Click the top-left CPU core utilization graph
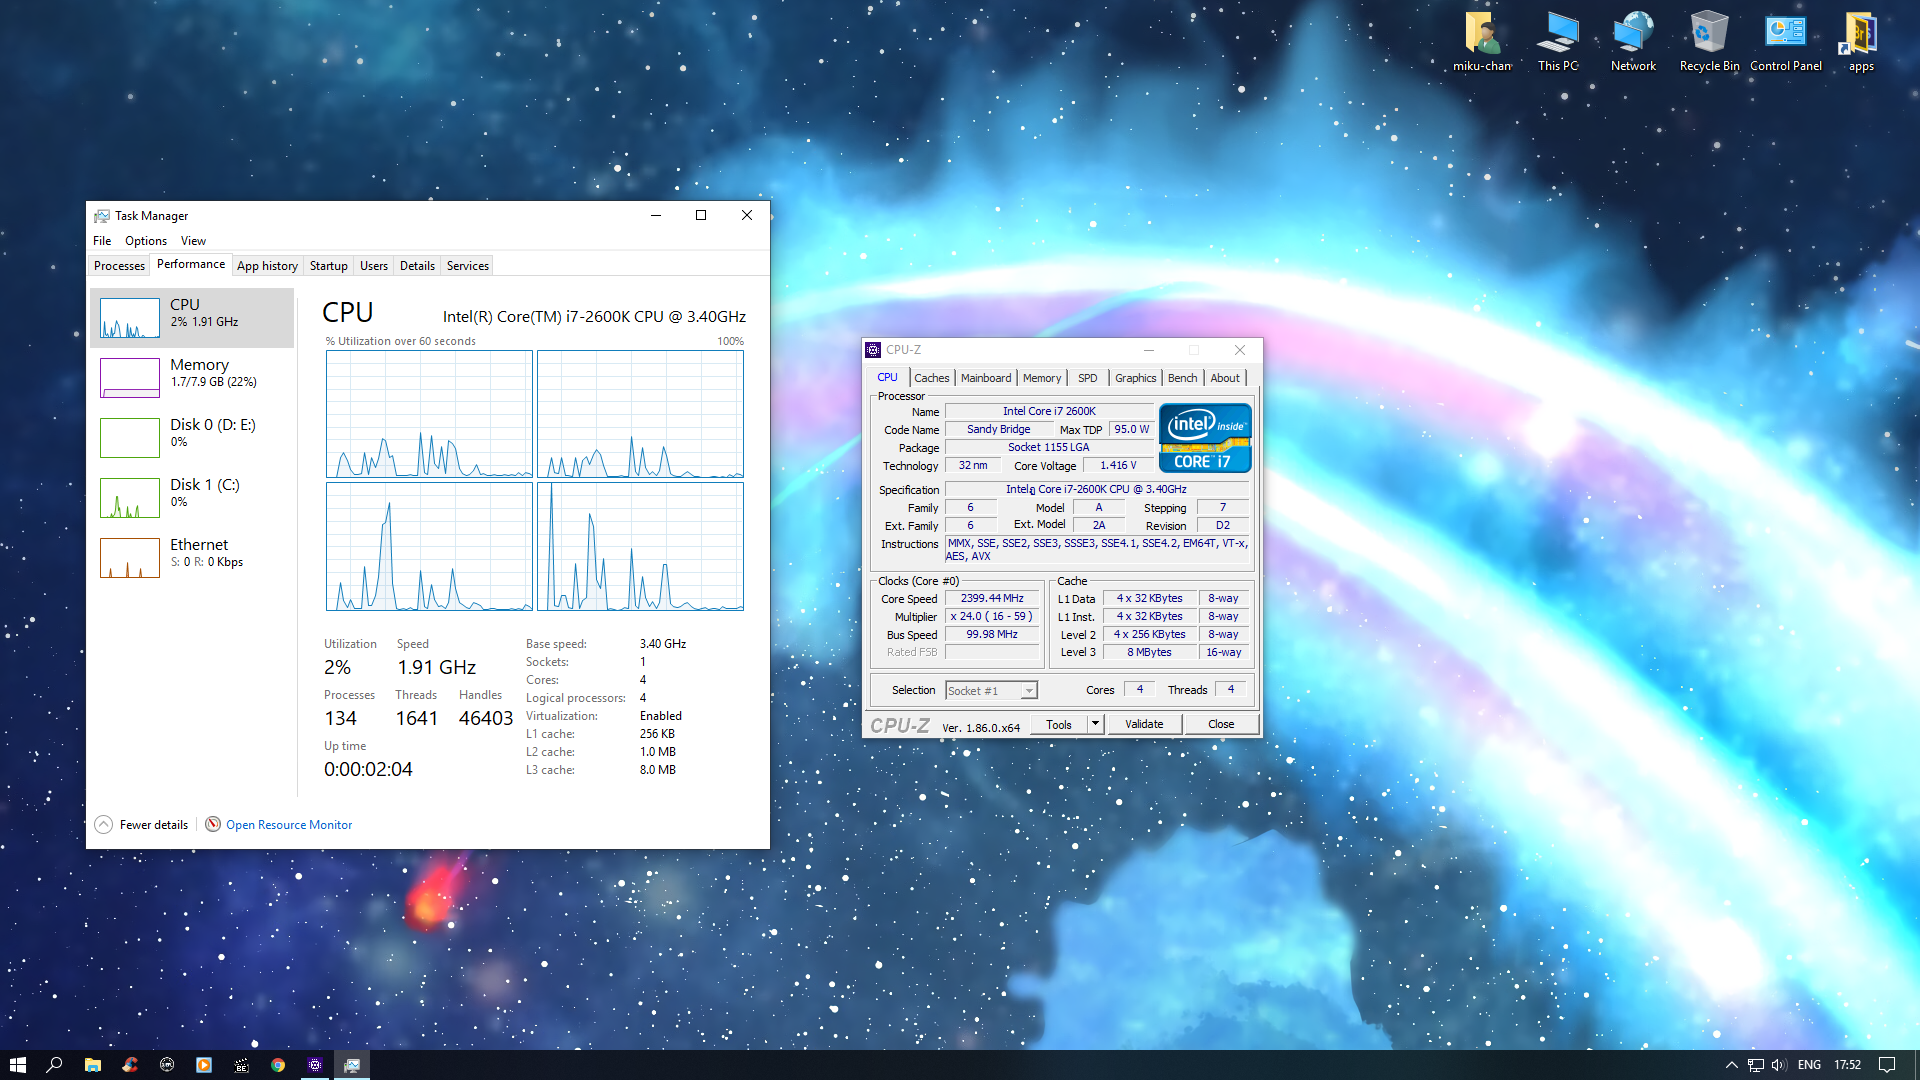This screenshot has height=1080, width=1920. click(x=429, y=414)
